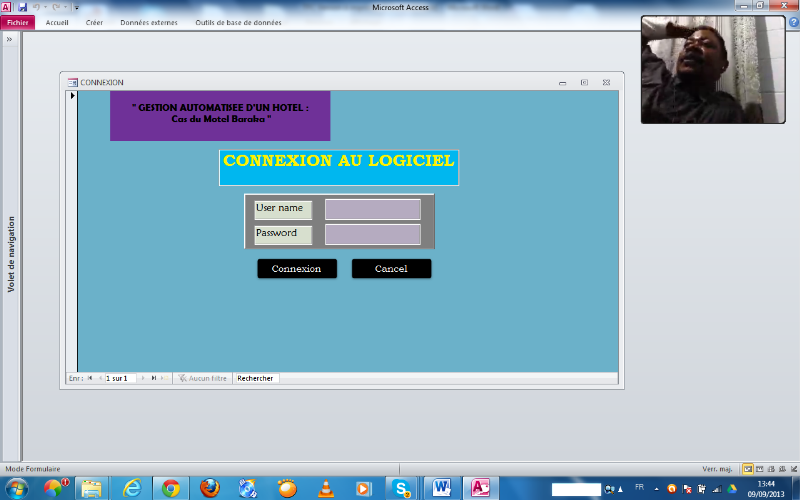Show hidden system tray icons arrow
This screenshot has height=500, width=800.
[x=657, y=489]
